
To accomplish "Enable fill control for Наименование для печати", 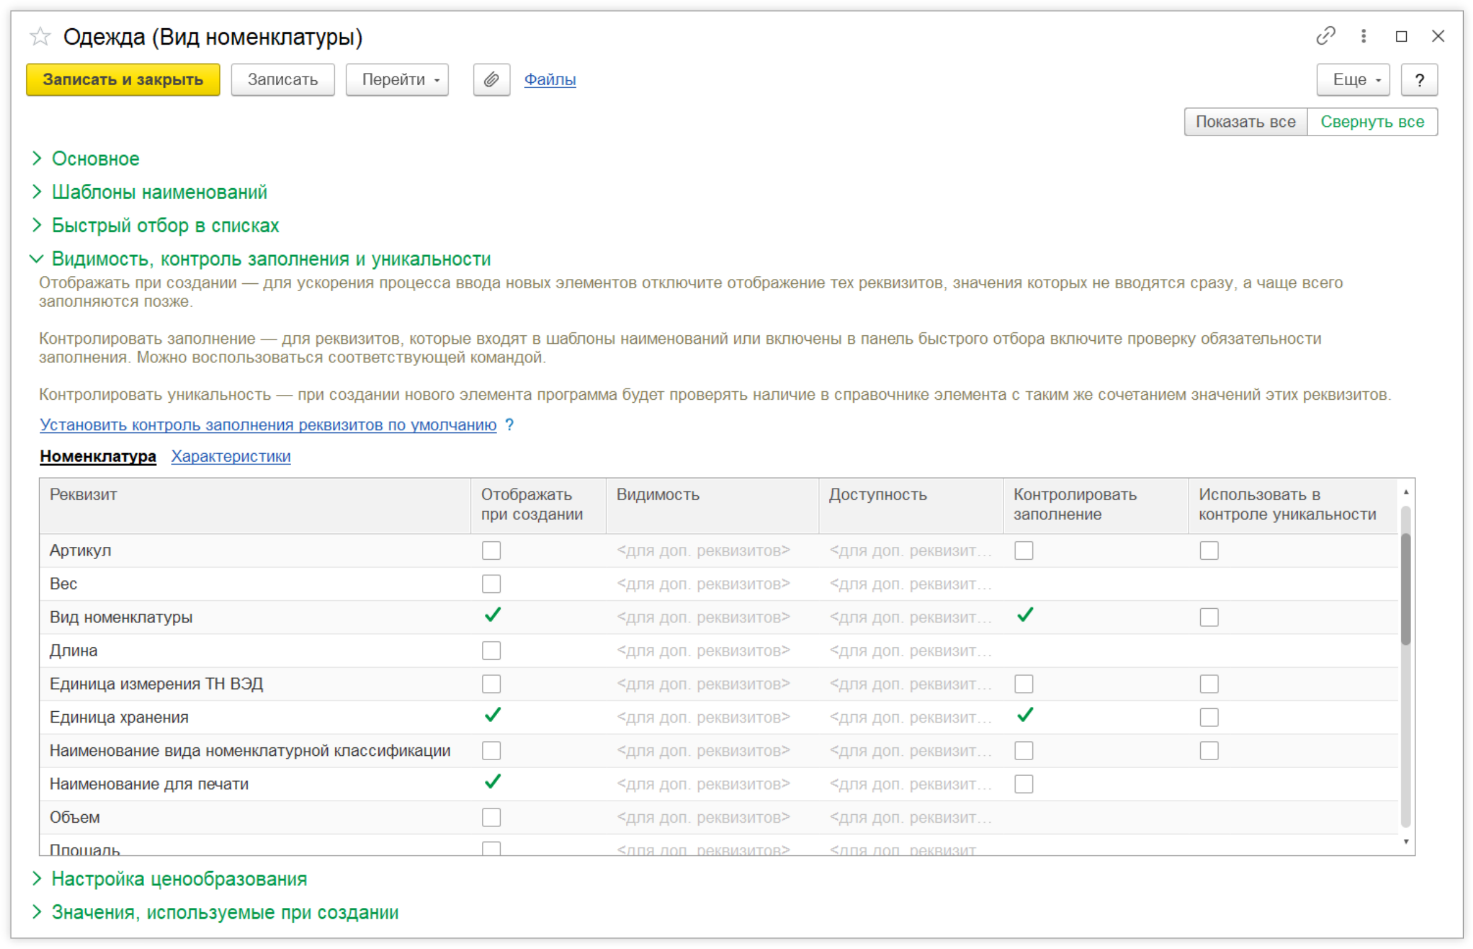I will [1023, 784].
